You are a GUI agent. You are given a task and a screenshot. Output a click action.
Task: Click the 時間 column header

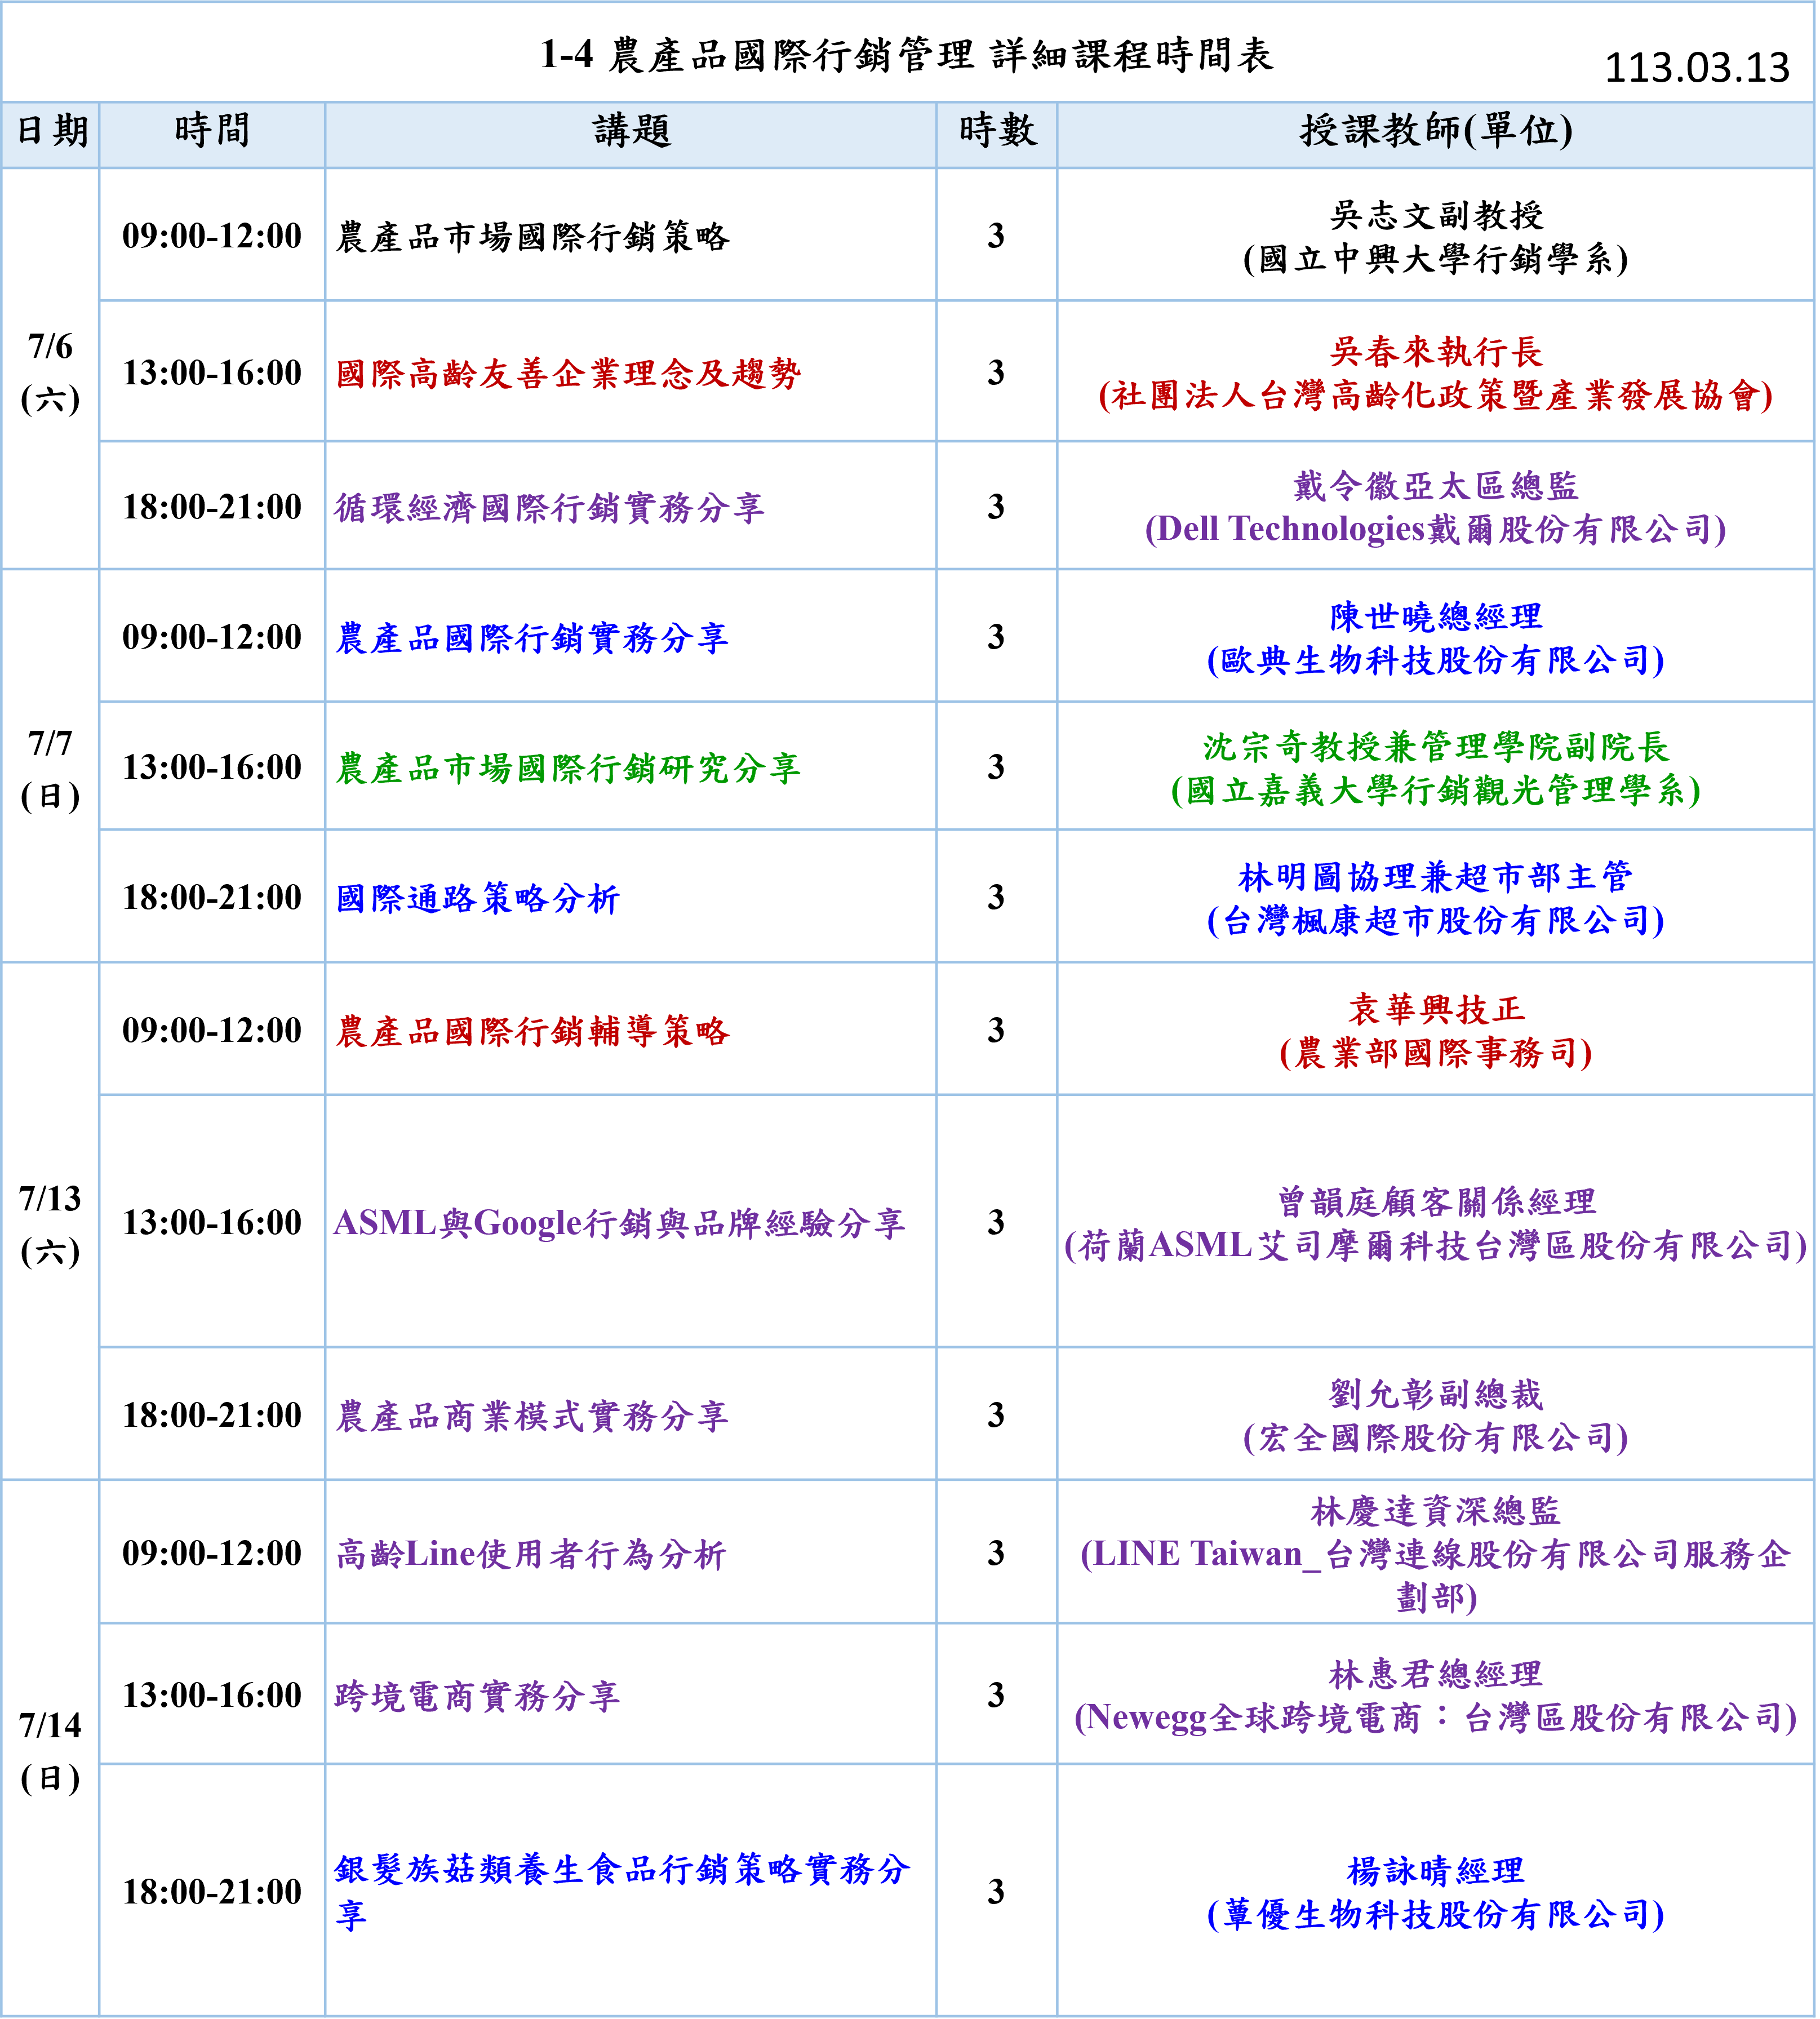point(212,131)
